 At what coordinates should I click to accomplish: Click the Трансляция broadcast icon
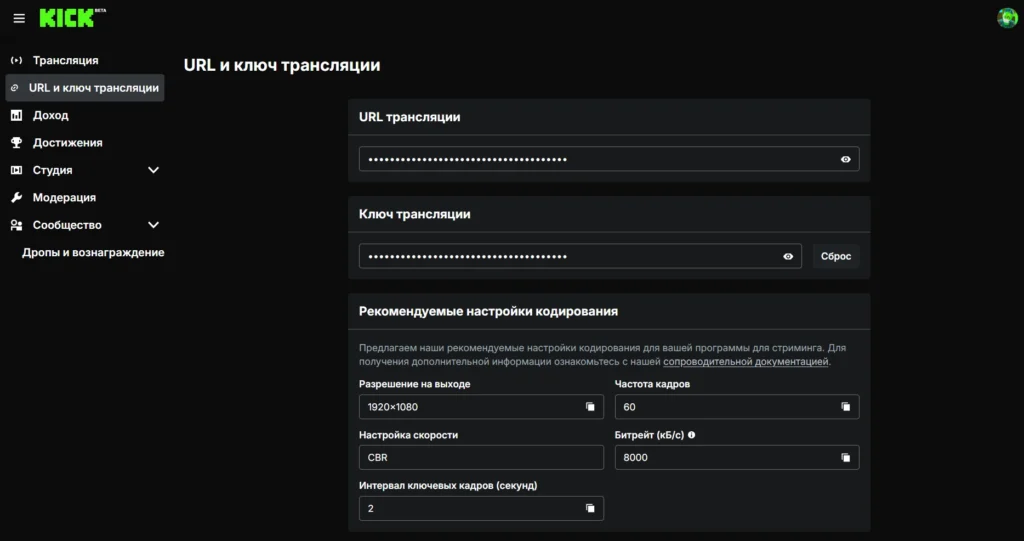17,60
